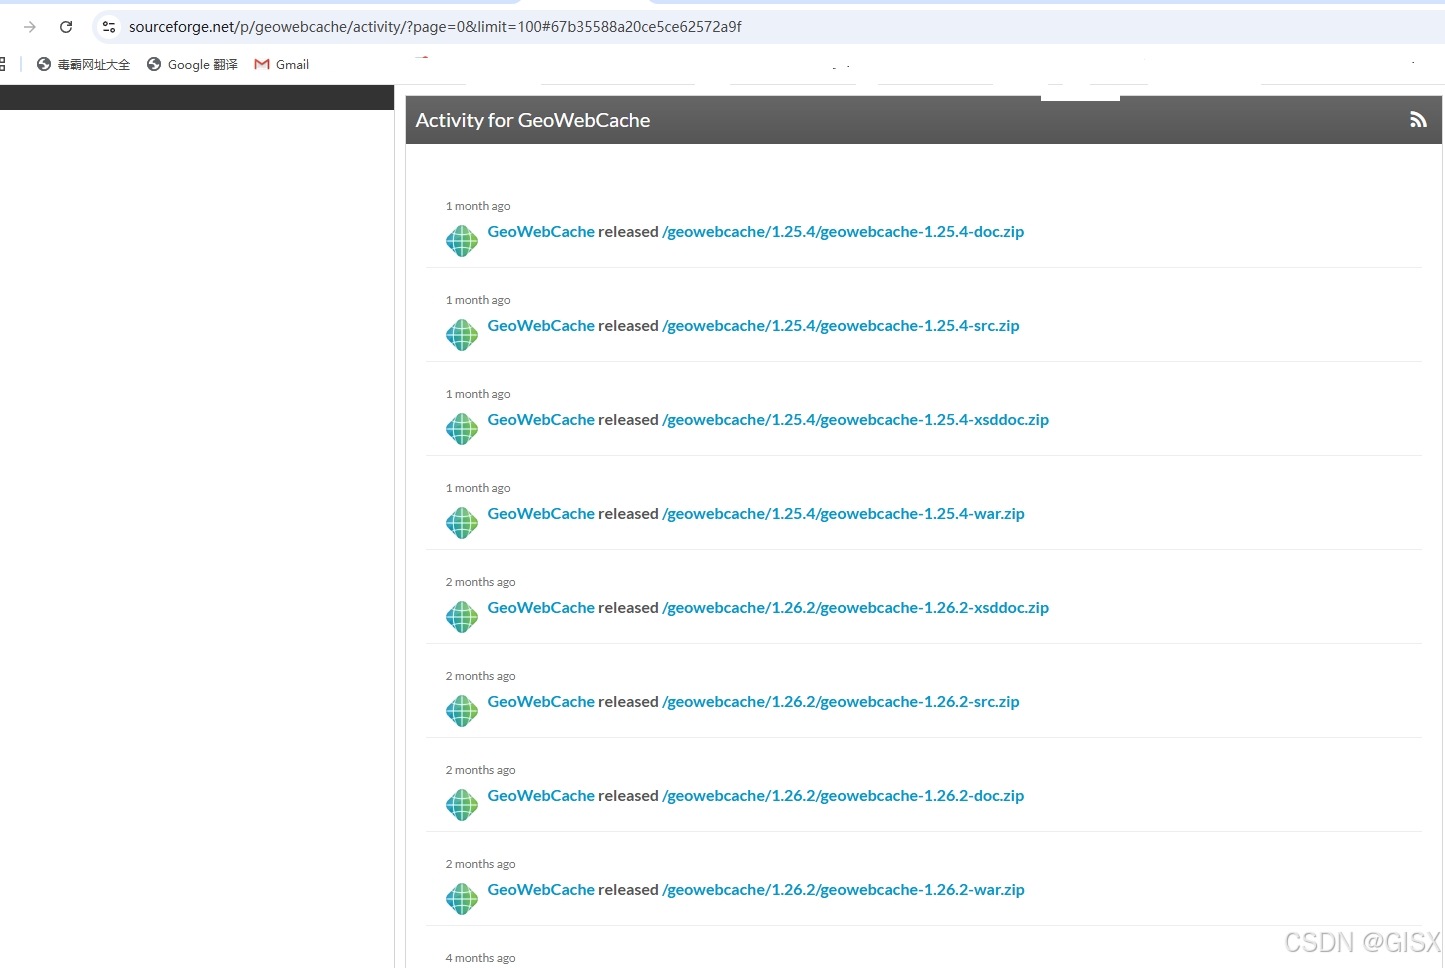The image size is (1445, 968).
Task: Click the browser forward arrow
Action: pyautogui.click(x=30, y=27)
